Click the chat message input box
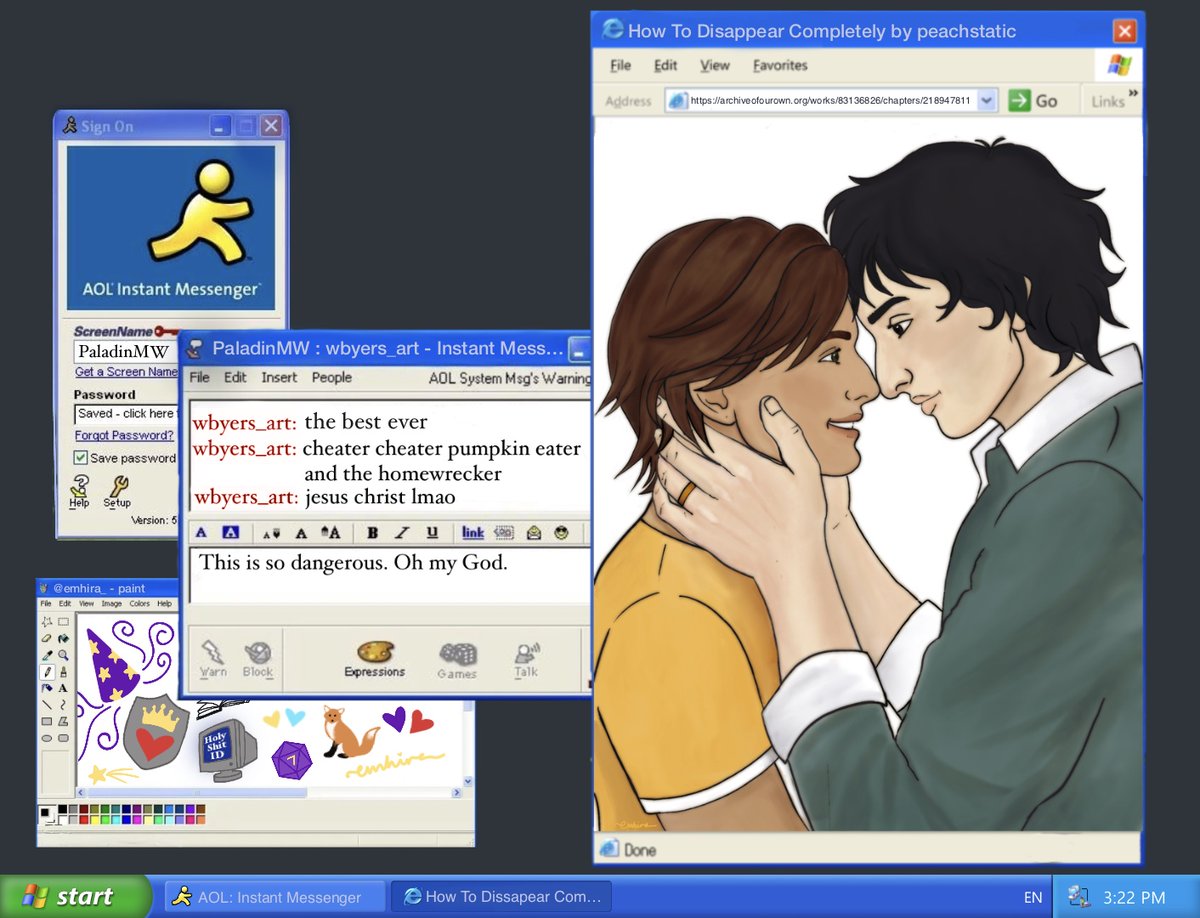Image resolution: width=1200 pixels, height=918 pixels. tap(390, 575)
